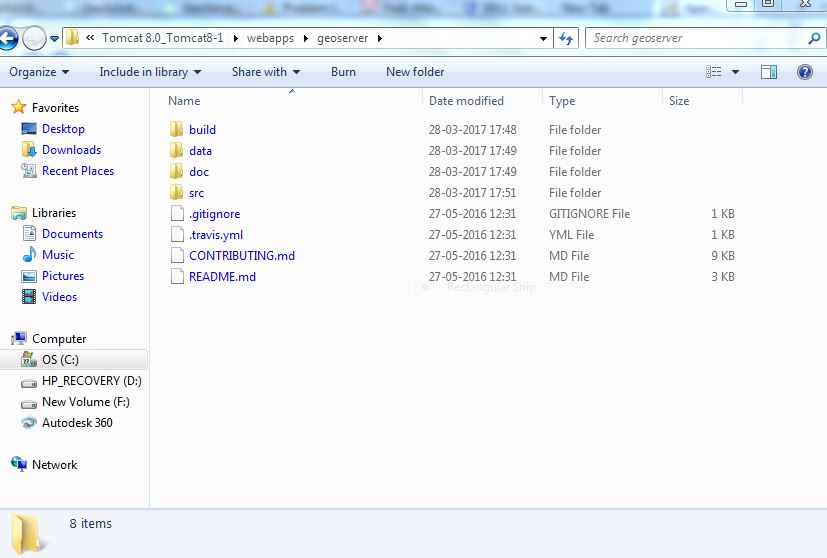Open the Downloads favorite in sidebar
The image size is (827, 558).
(x=71, y=150)
